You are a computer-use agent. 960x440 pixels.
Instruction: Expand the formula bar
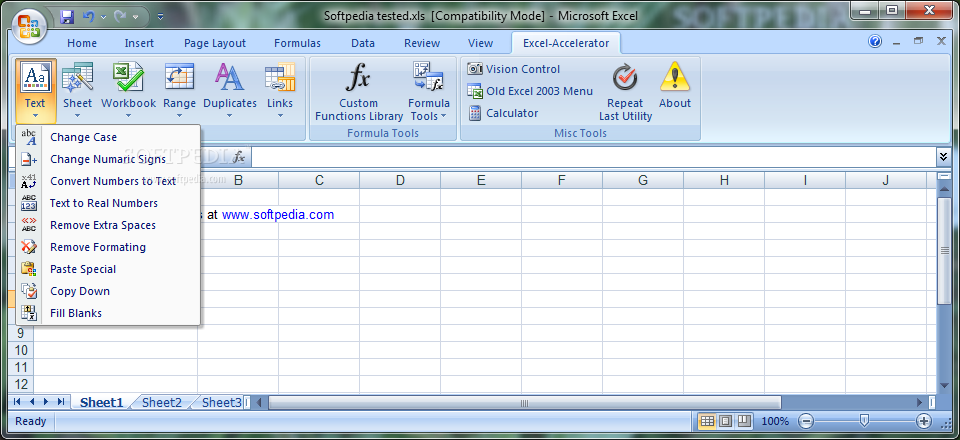pyautogui.click(x=943, y=157)
